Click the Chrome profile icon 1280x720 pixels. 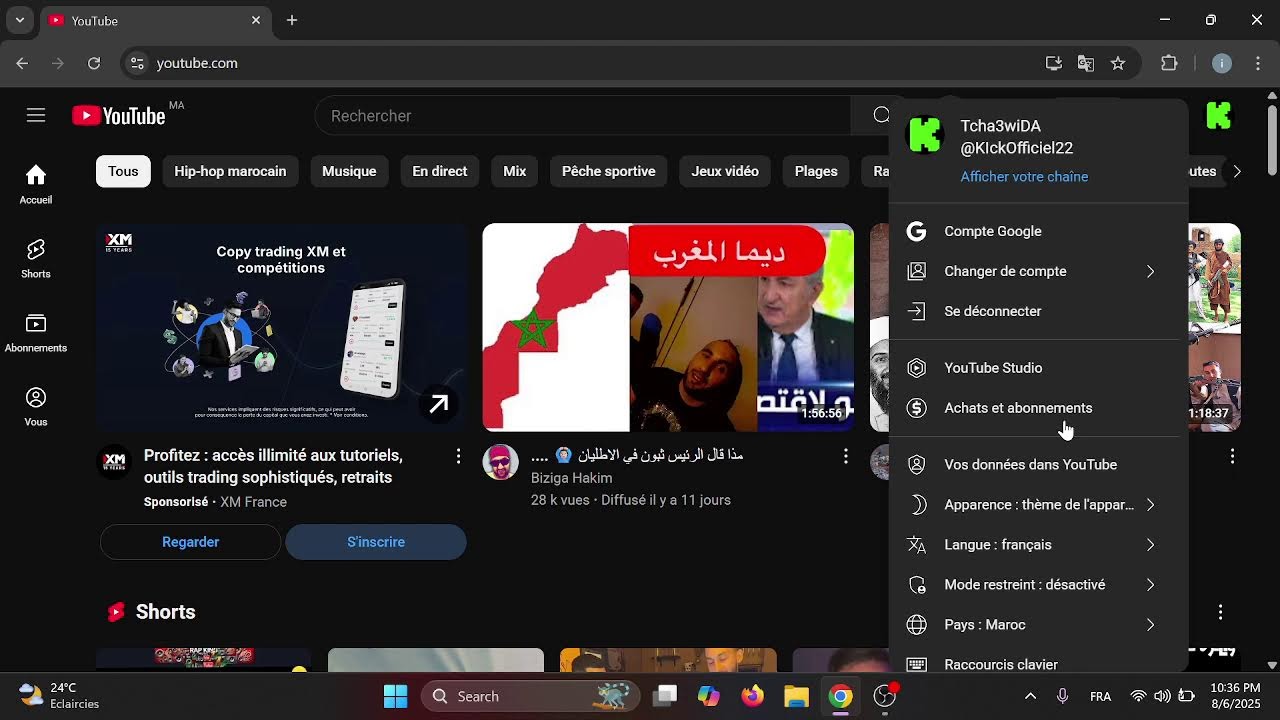(x=1221, y=63)
